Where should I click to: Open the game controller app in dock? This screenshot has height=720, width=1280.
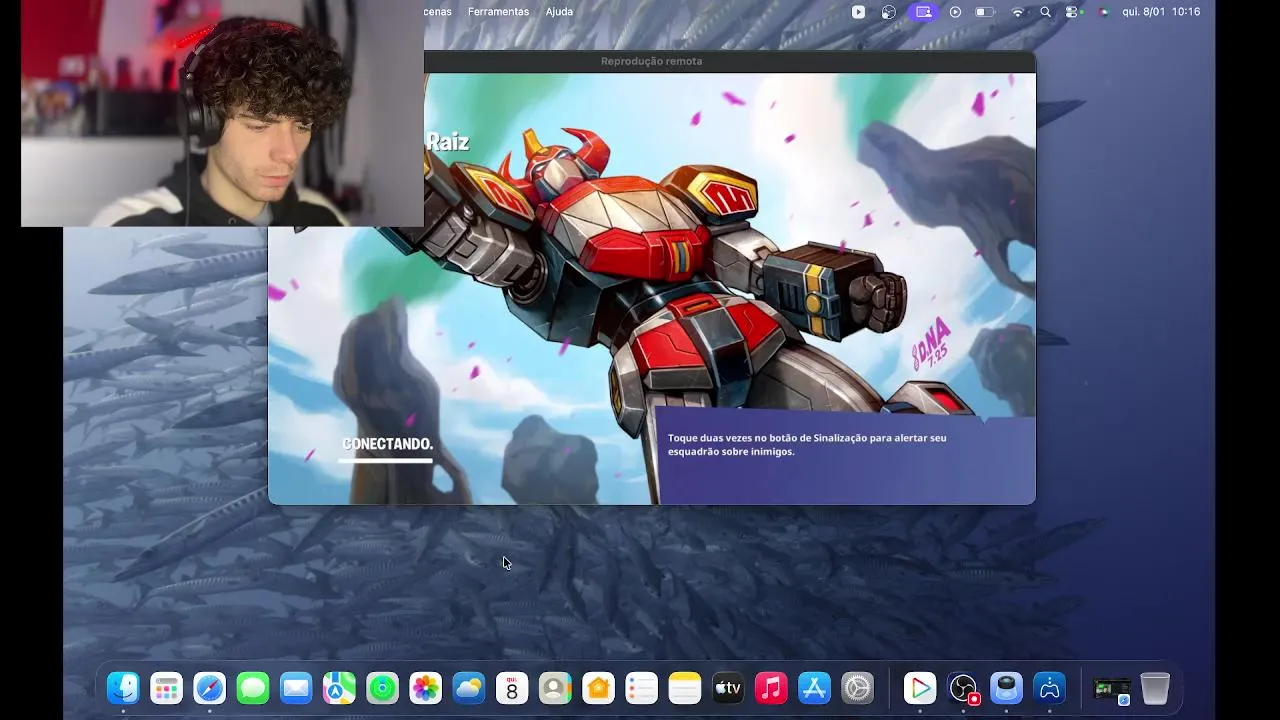[1050, 688]
